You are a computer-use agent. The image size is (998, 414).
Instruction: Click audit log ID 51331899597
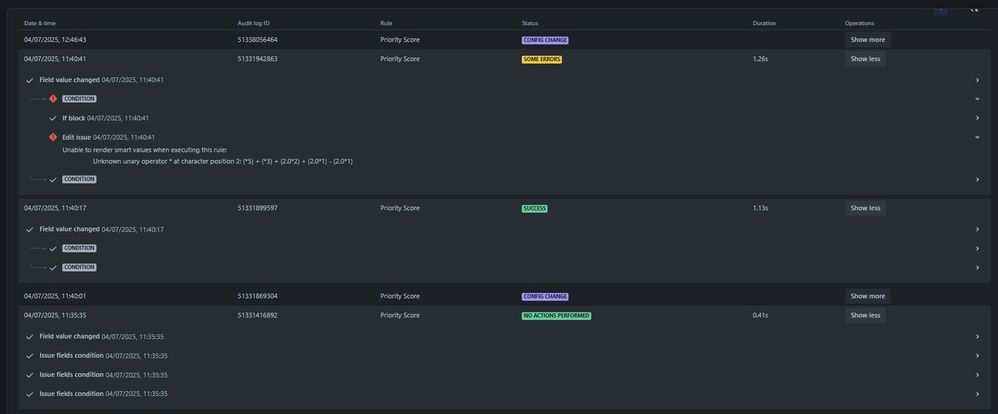point(257,208)
